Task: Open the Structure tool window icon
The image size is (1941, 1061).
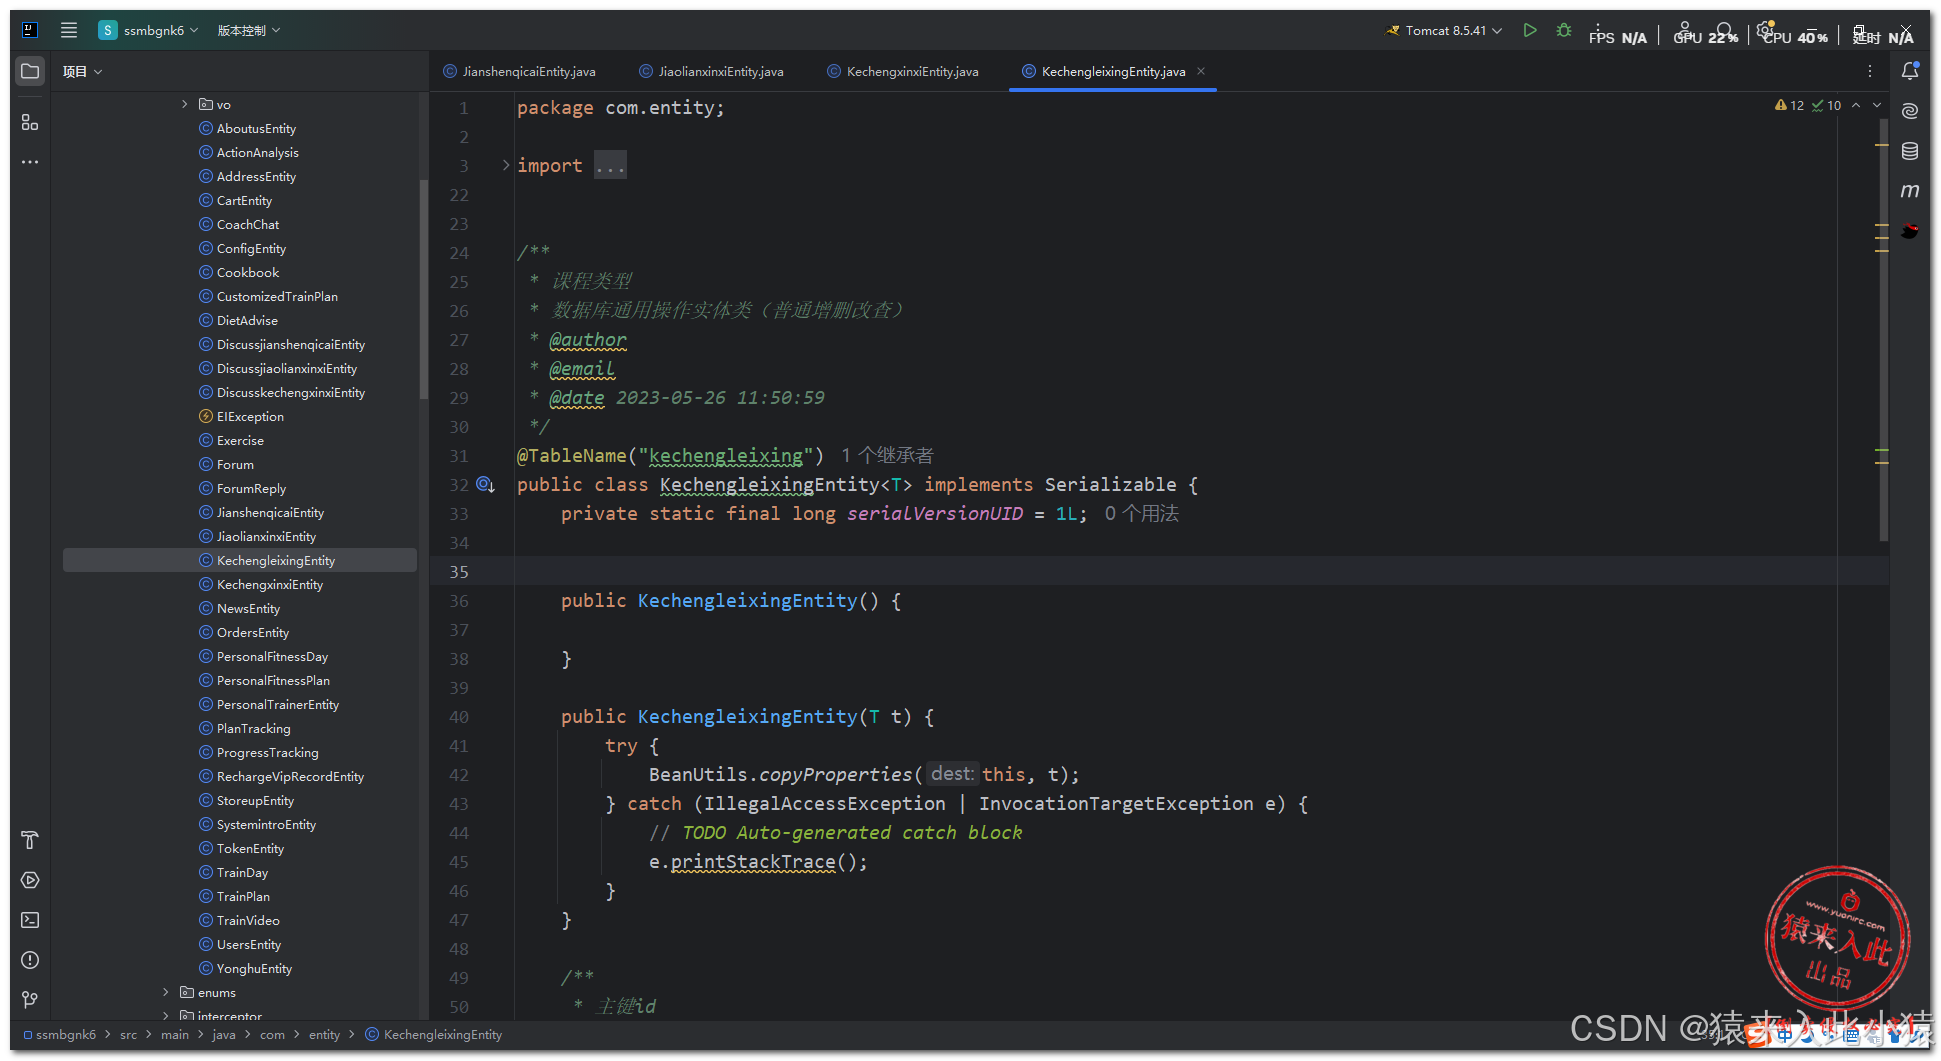Action: coord(30,122)
